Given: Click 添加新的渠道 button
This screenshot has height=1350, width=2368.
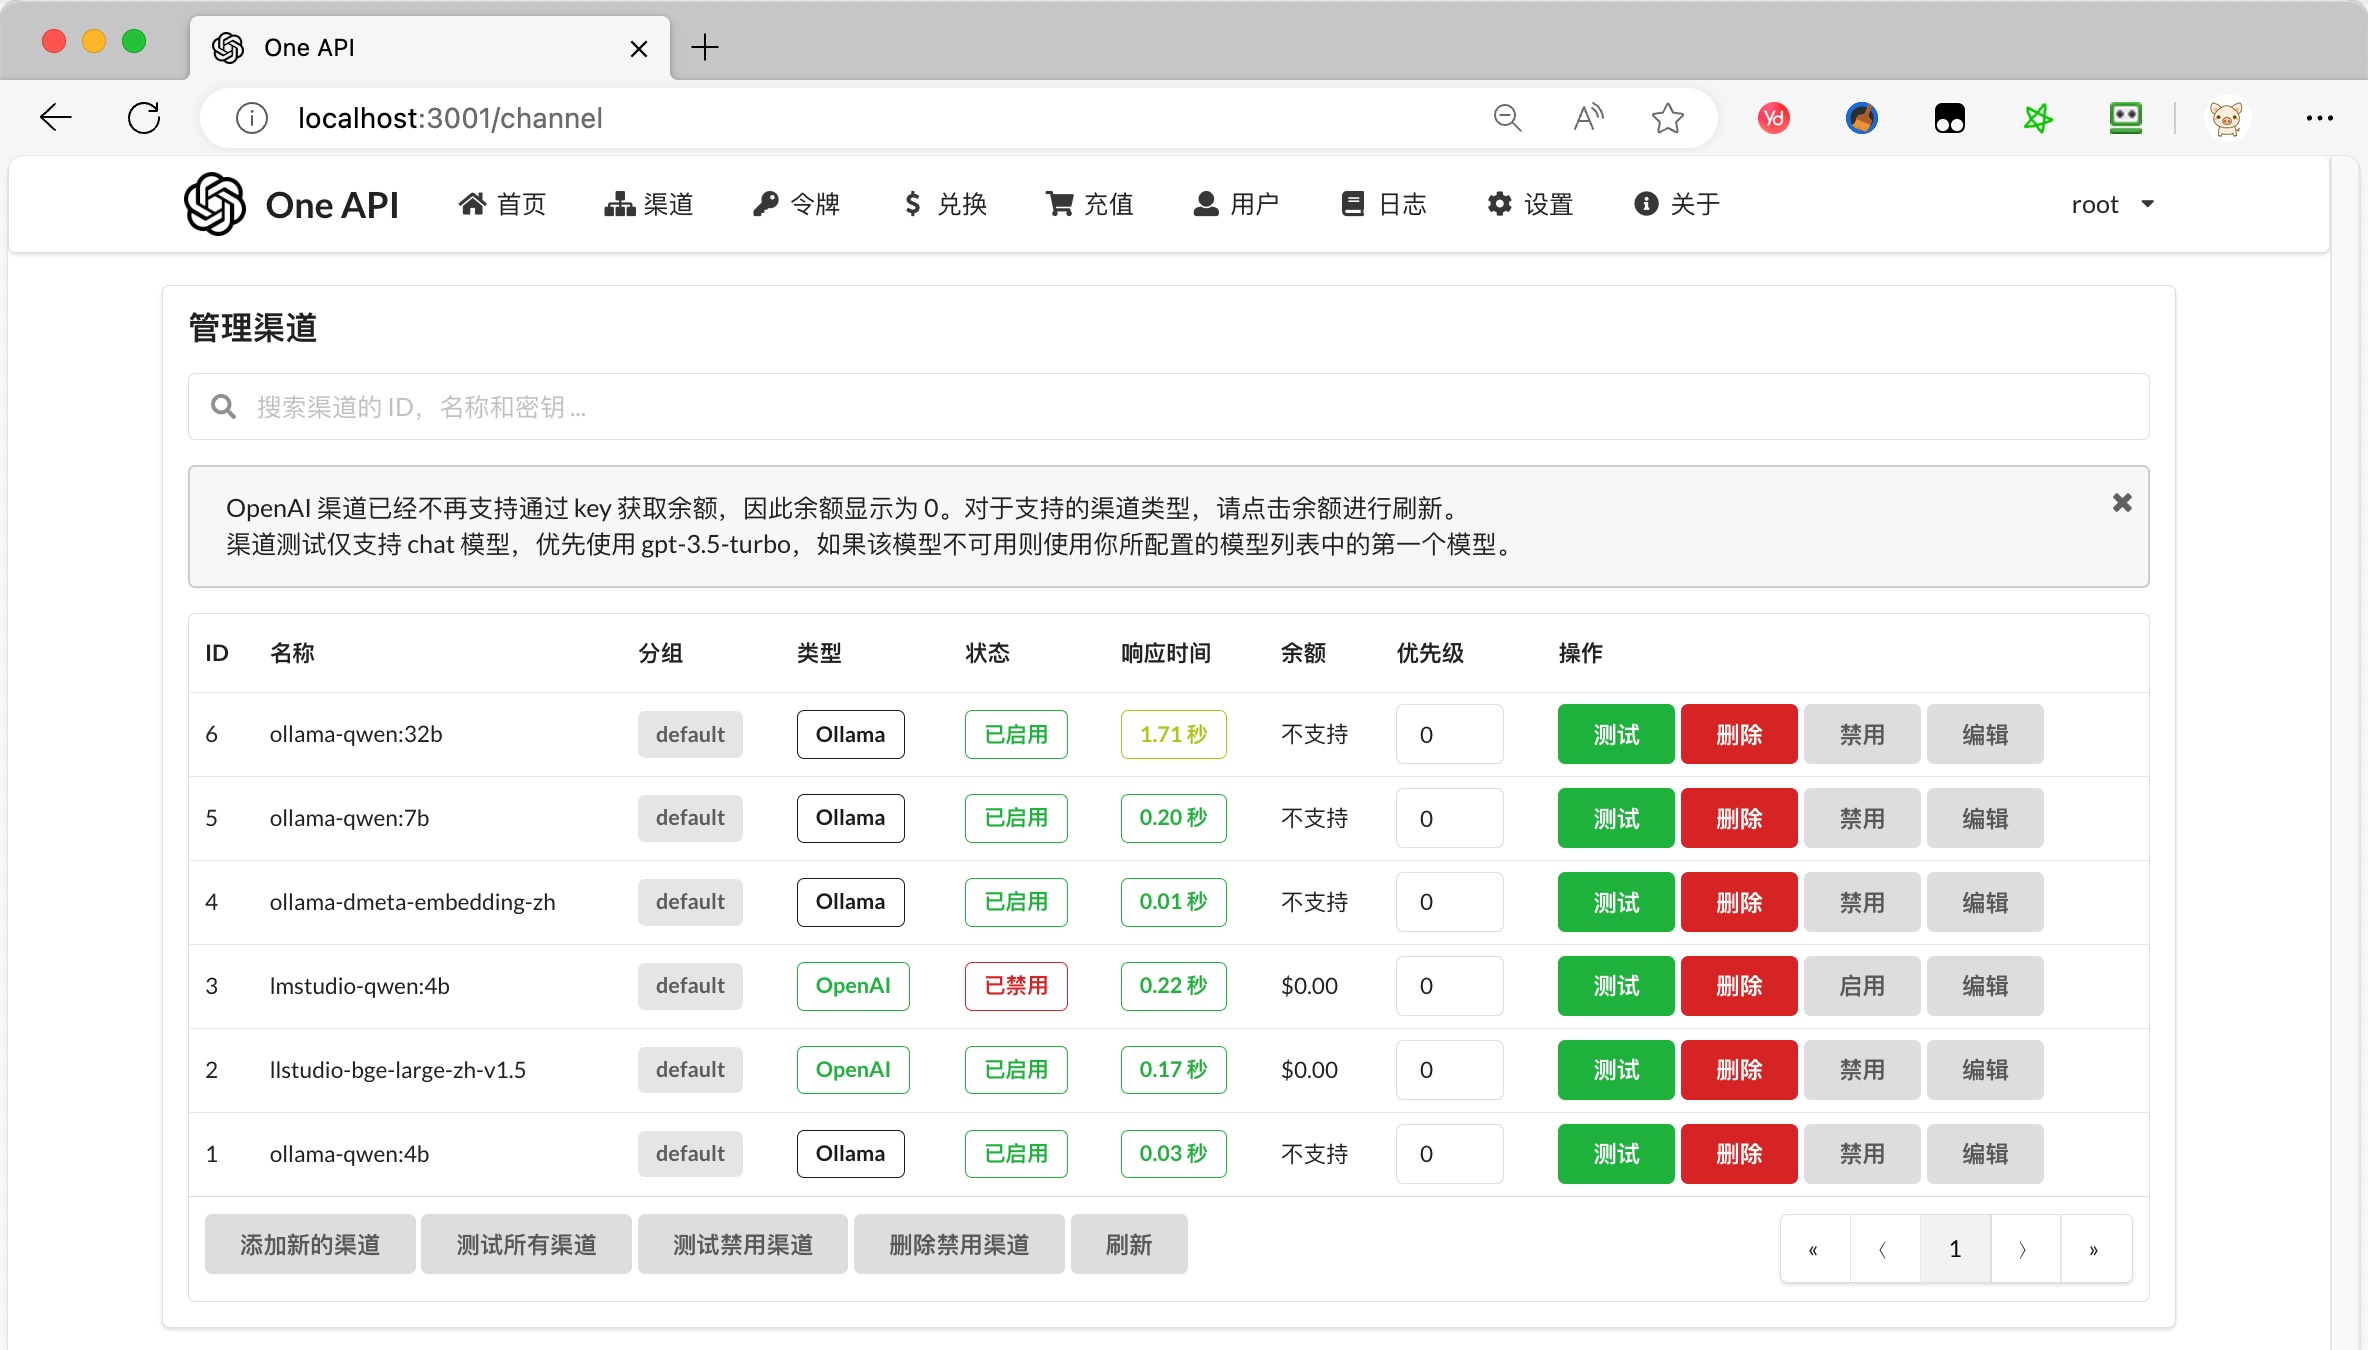Looking at the screenshot, I should pos(310,1244).
